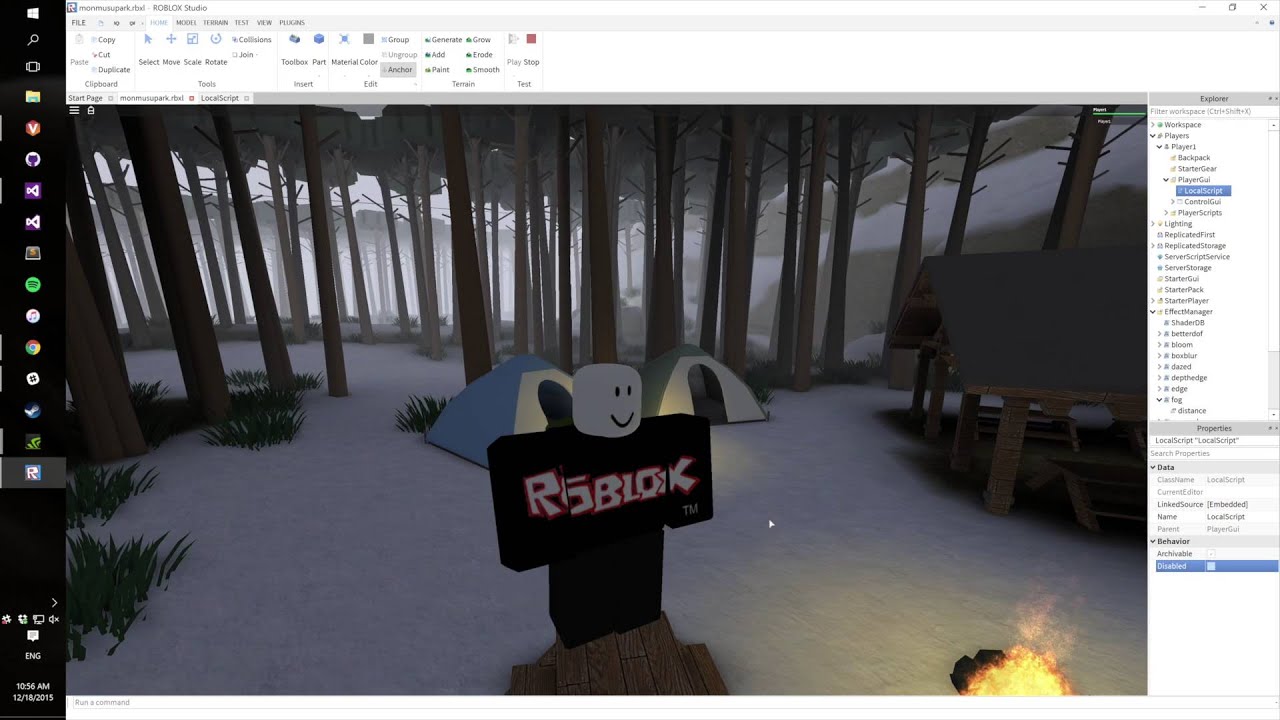Insert a new Part

pos(319,50)
